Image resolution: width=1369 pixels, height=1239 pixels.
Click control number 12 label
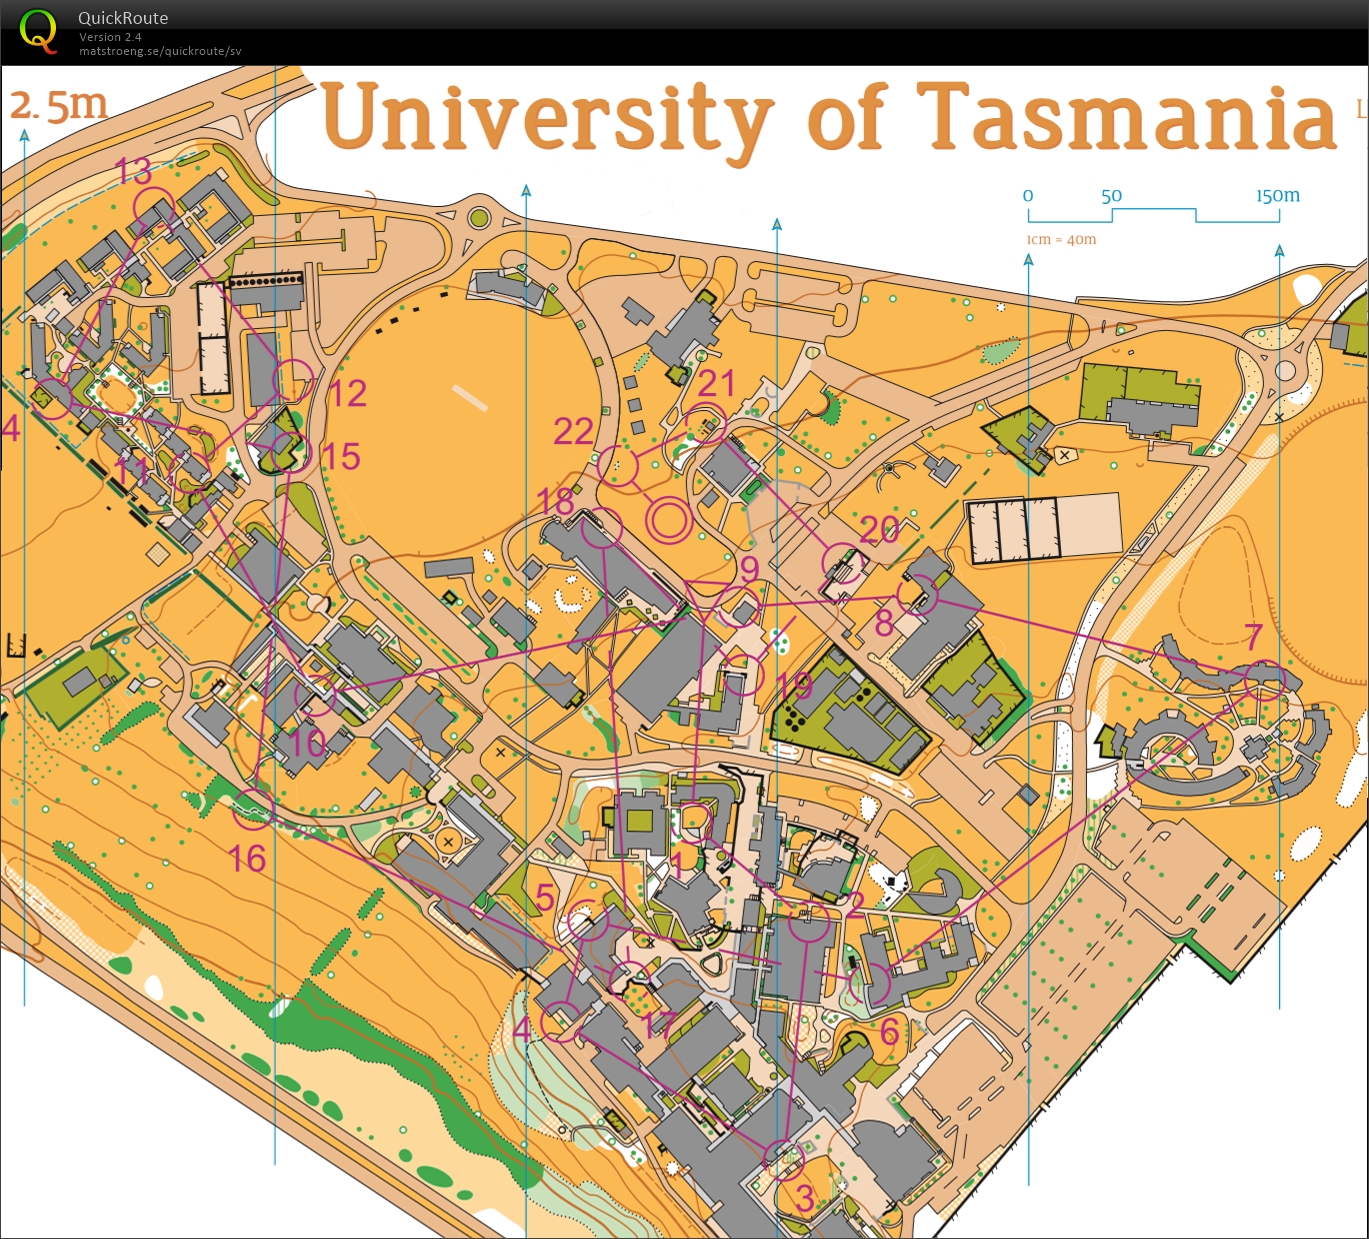(347, 393)
